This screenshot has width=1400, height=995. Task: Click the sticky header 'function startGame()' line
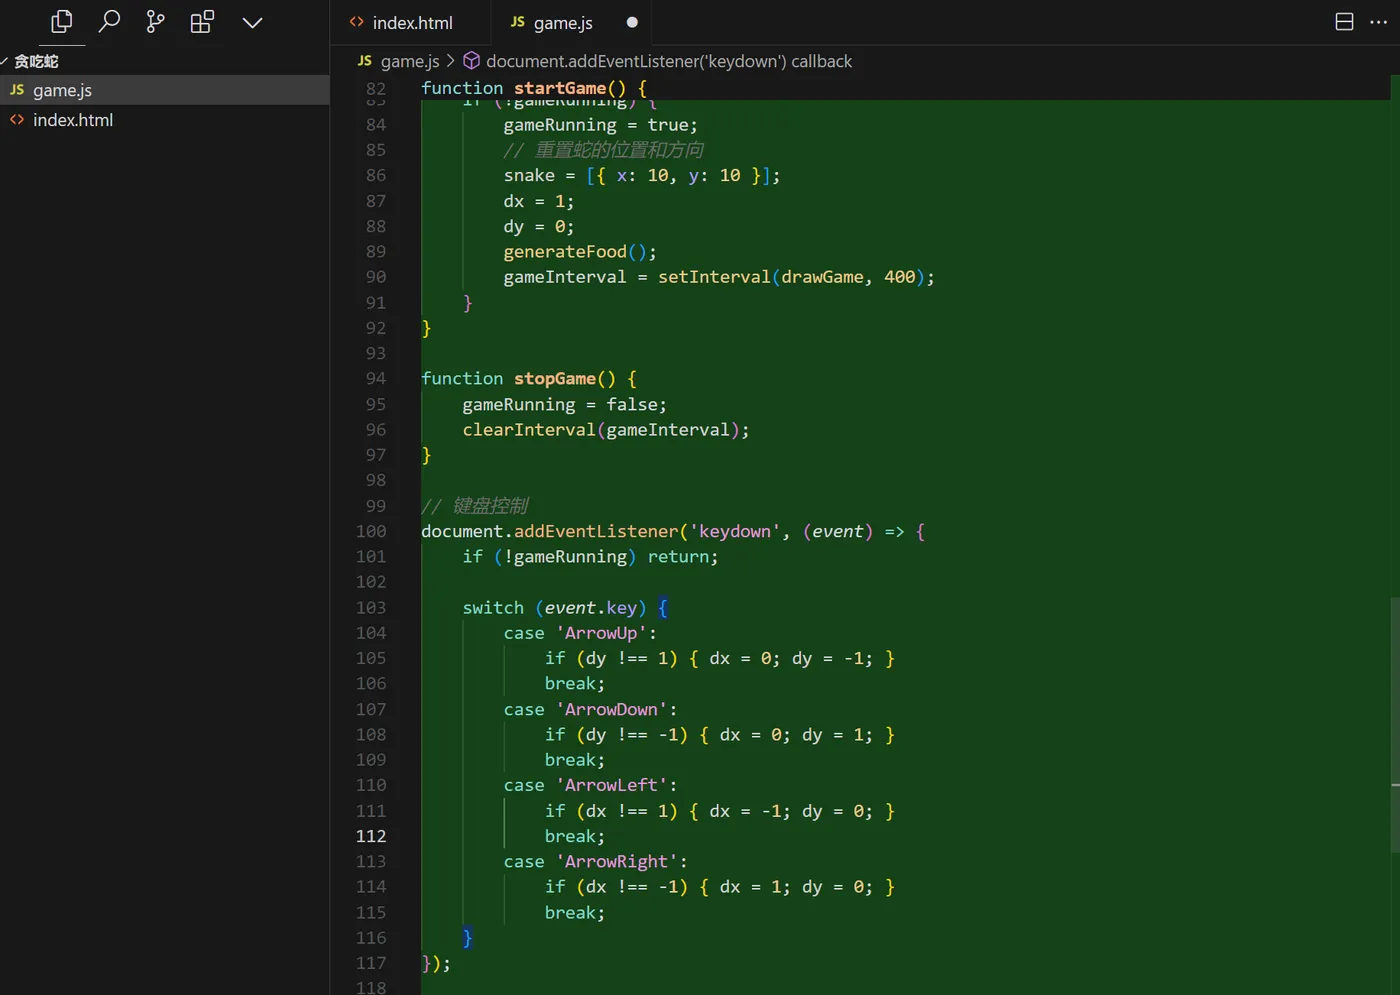(534, 88)
